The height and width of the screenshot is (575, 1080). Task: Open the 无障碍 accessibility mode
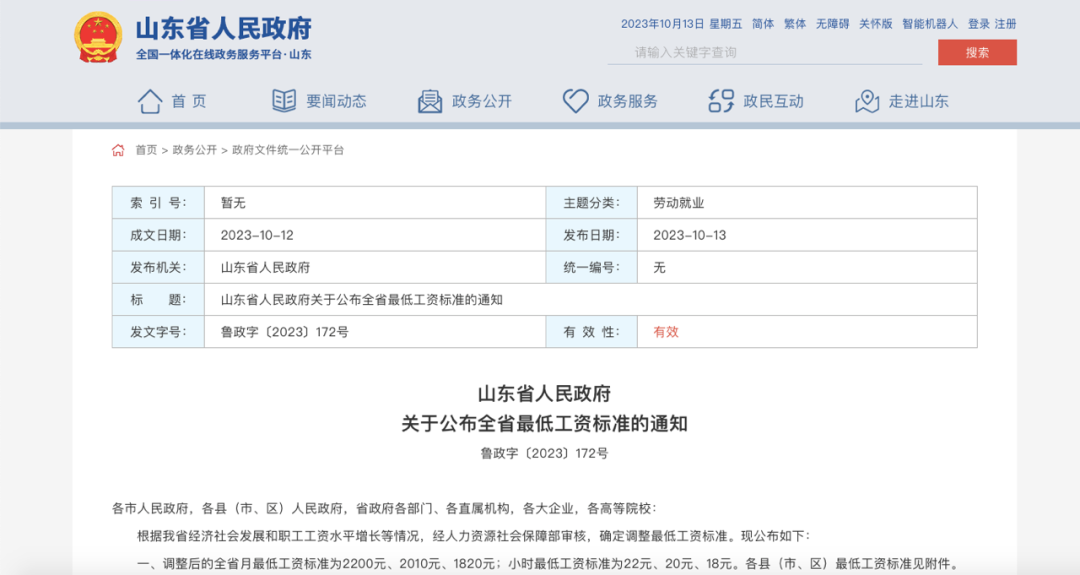click(x=832, y=24)
